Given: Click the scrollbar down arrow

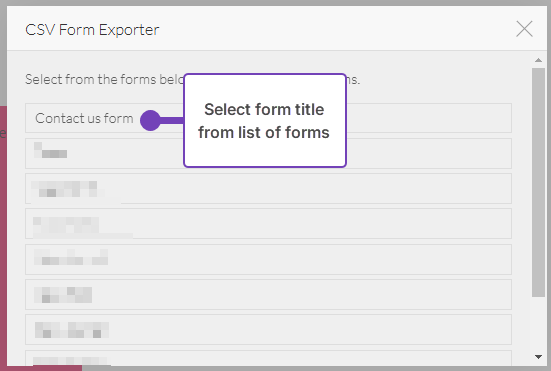Looking at the screenshot, I should click(538, 357).
